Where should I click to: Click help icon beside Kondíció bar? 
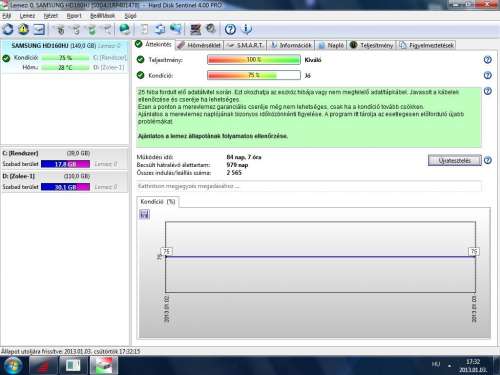pos(487,75)
